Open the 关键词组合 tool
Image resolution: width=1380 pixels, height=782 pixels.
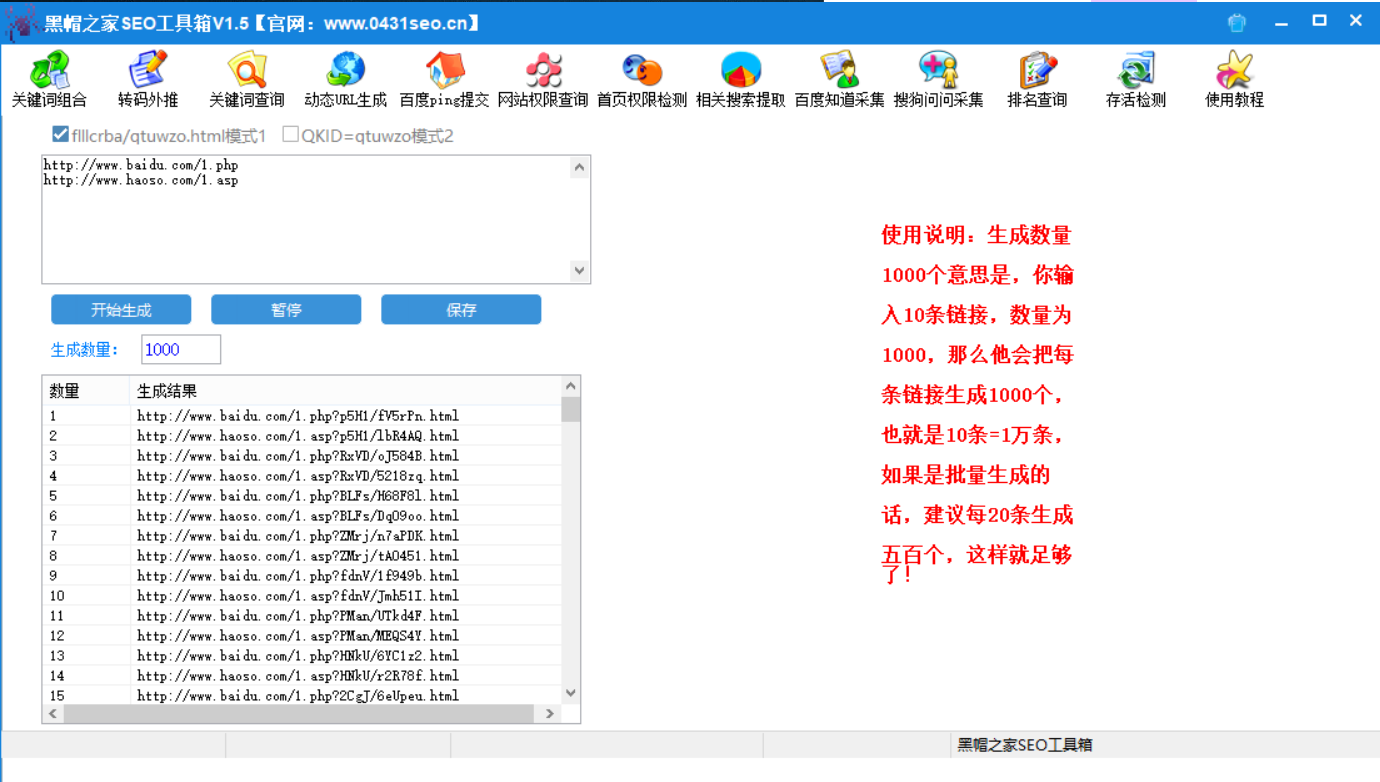click(49, 79)
